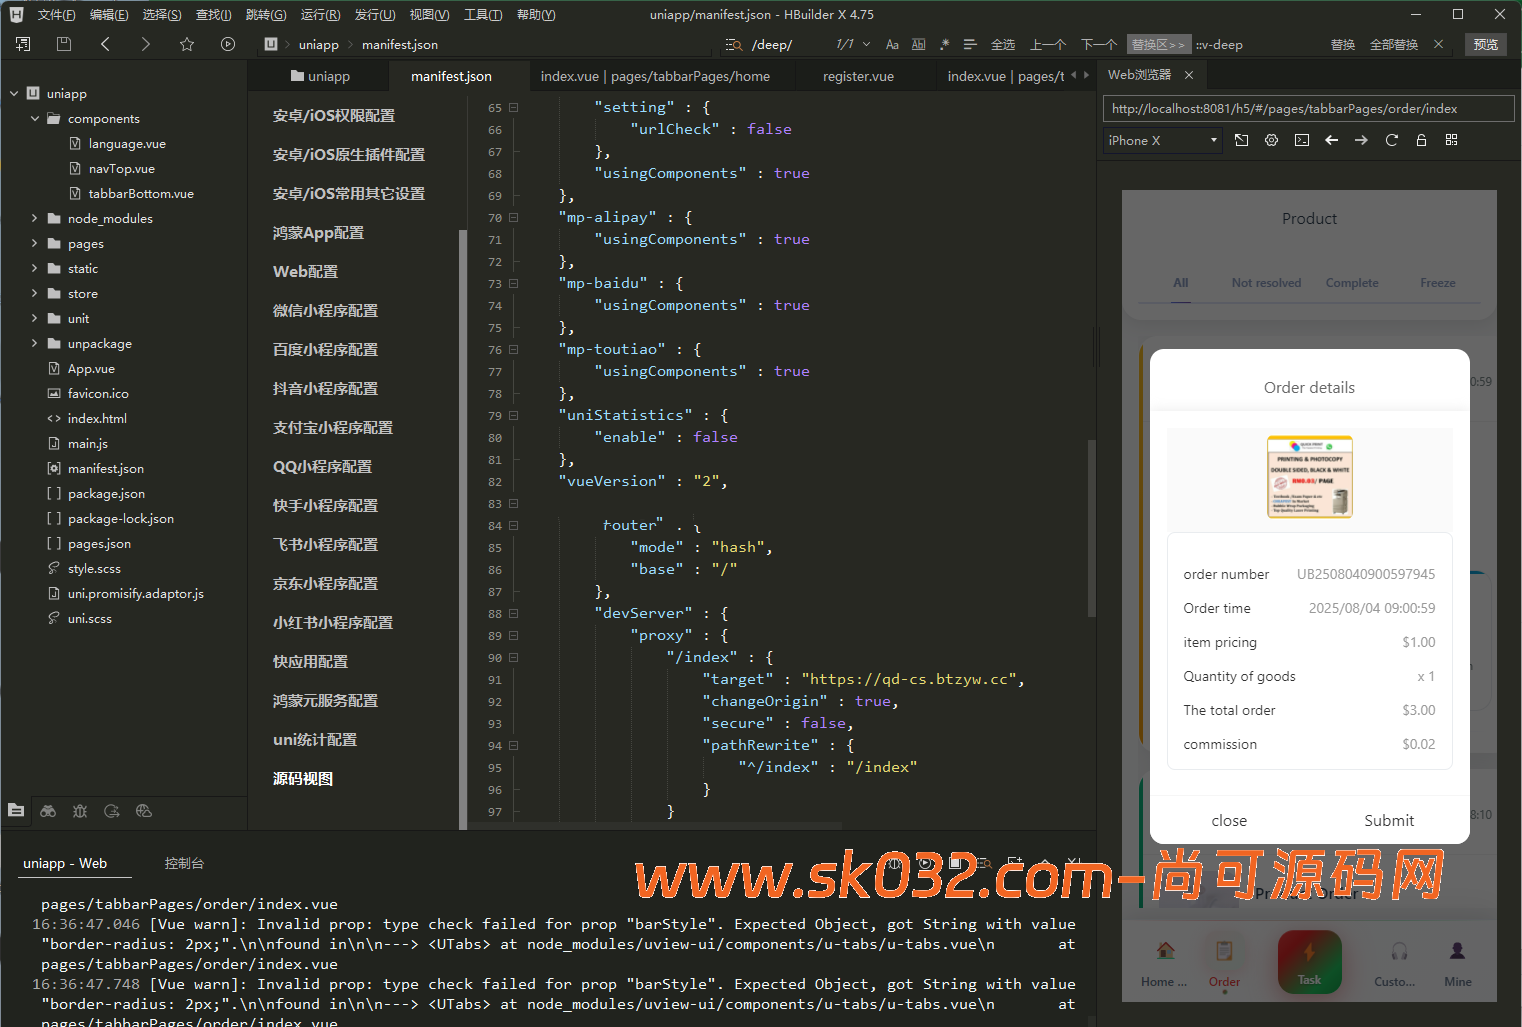Viewport: 1522px width, 1027px height.
Task: Click the browser URL address field
Action: 1307,109
